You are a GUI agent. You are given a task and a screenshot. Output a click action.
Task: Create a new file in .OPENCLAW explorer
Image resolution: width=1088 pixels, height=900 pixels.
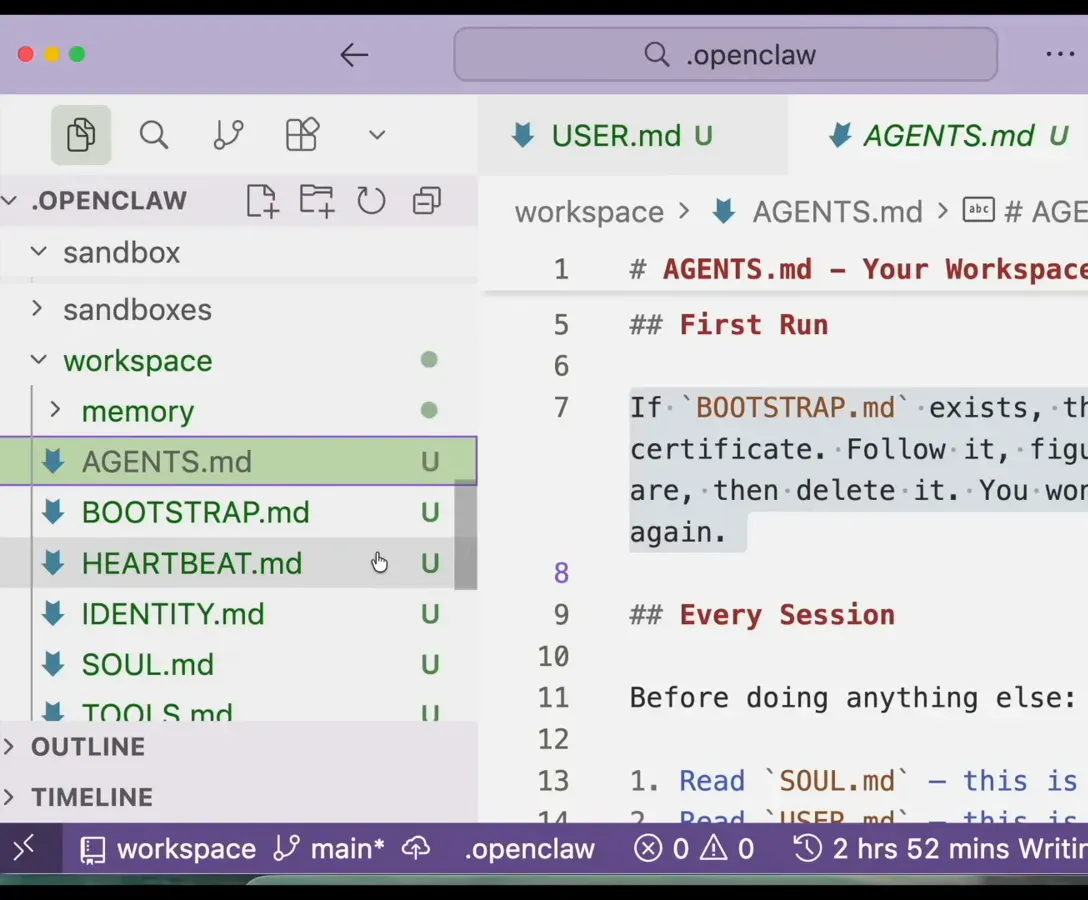pyautogui.click(x=262, y=201)
